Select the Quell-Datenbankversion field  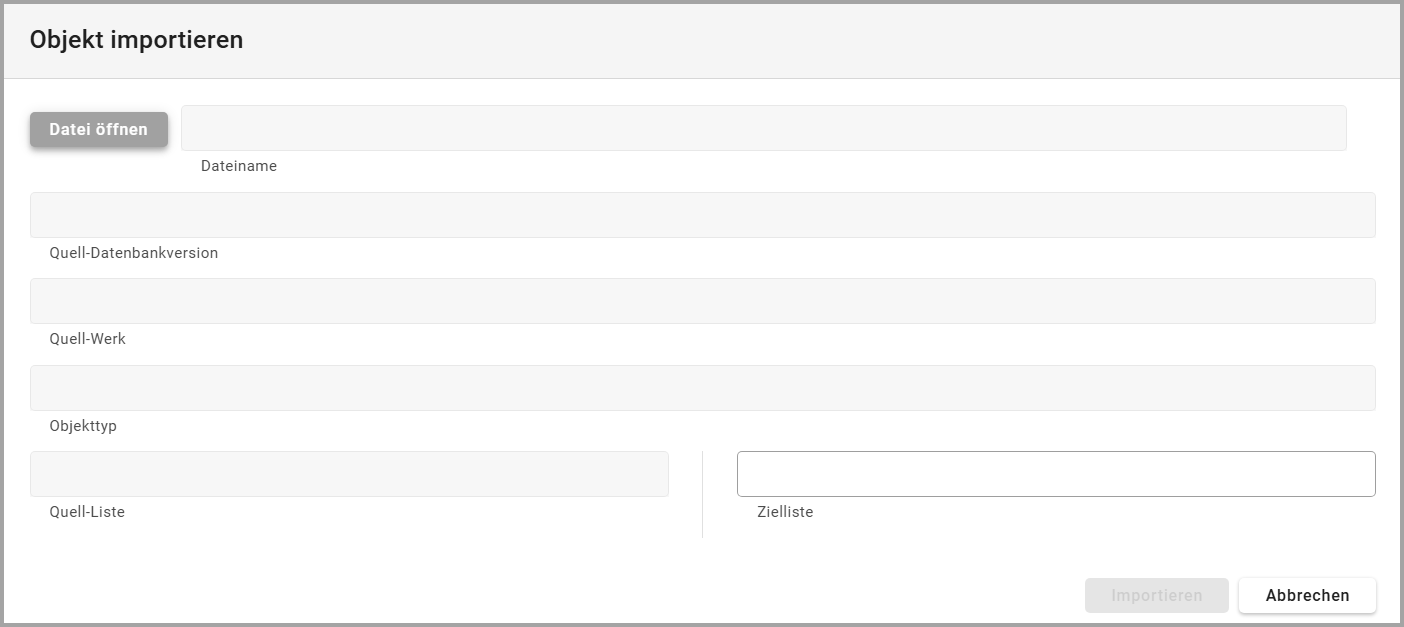click(x=702, y=215)
